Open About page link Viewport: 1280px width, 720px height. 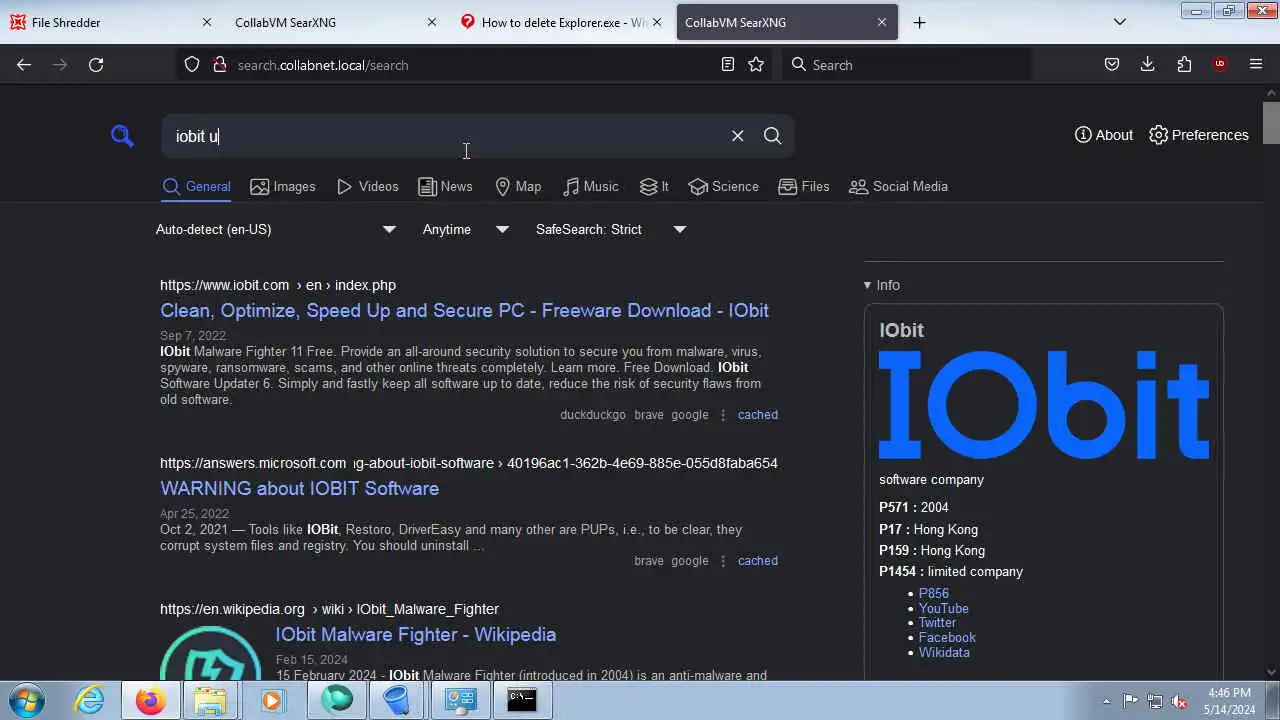(x=1103, y=135)
